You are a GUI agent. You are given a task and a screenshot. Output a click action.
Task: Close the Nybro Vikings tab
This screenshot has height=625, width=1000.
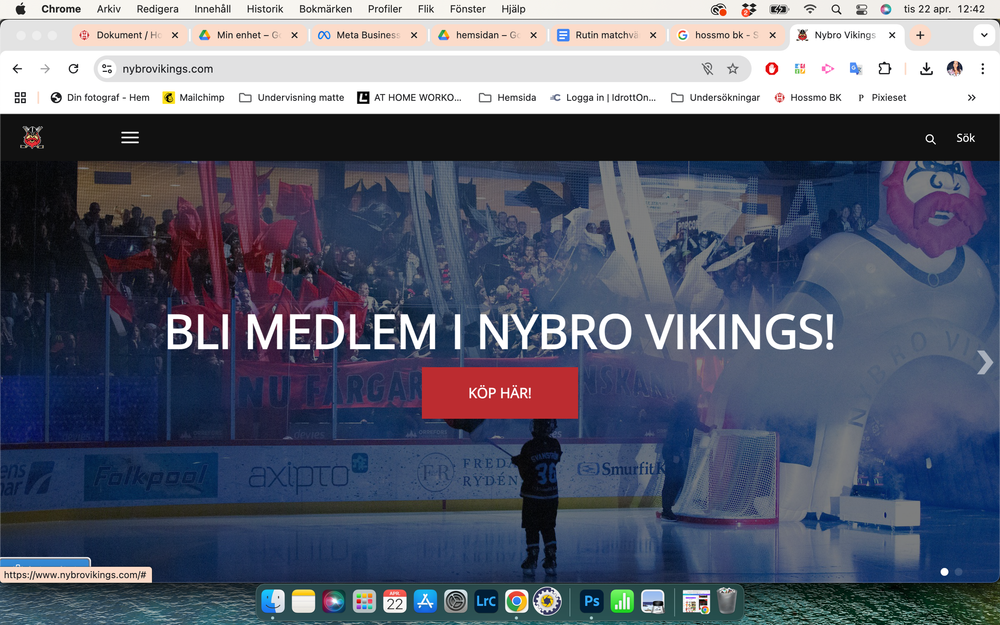[x=892, y=35]
